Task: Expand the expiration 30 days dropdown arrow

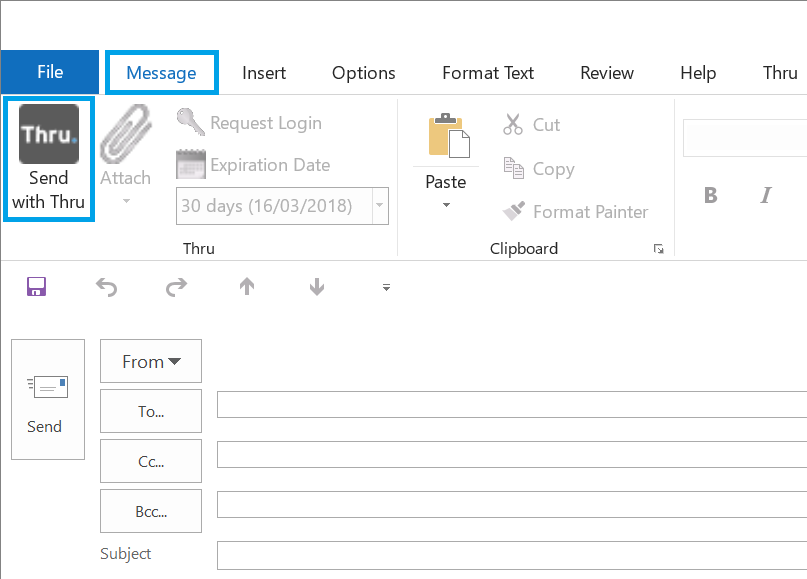Action: (380, 205)
